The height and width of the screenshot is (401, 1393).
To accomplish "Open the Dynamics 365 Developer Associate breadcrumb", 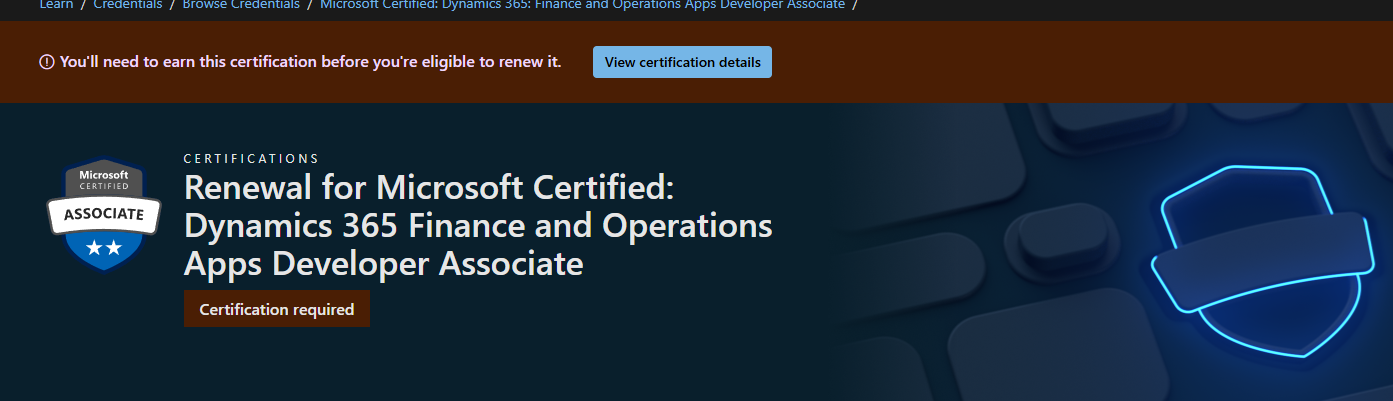I will [582, 4].
